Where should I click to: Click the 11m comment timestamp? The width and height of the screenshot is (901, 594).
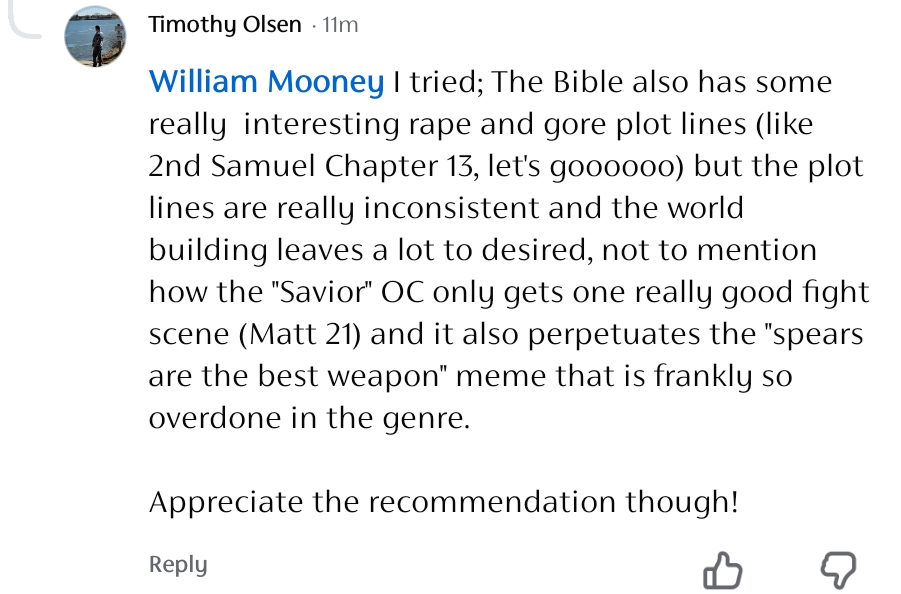pos(340,26)
